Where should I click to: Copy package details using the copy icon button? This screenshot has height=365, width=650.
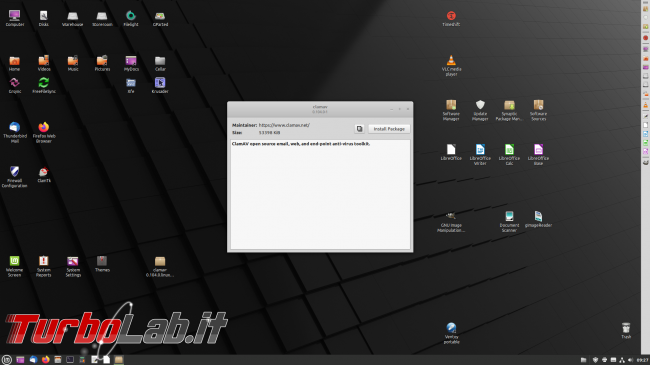point(359,129)
